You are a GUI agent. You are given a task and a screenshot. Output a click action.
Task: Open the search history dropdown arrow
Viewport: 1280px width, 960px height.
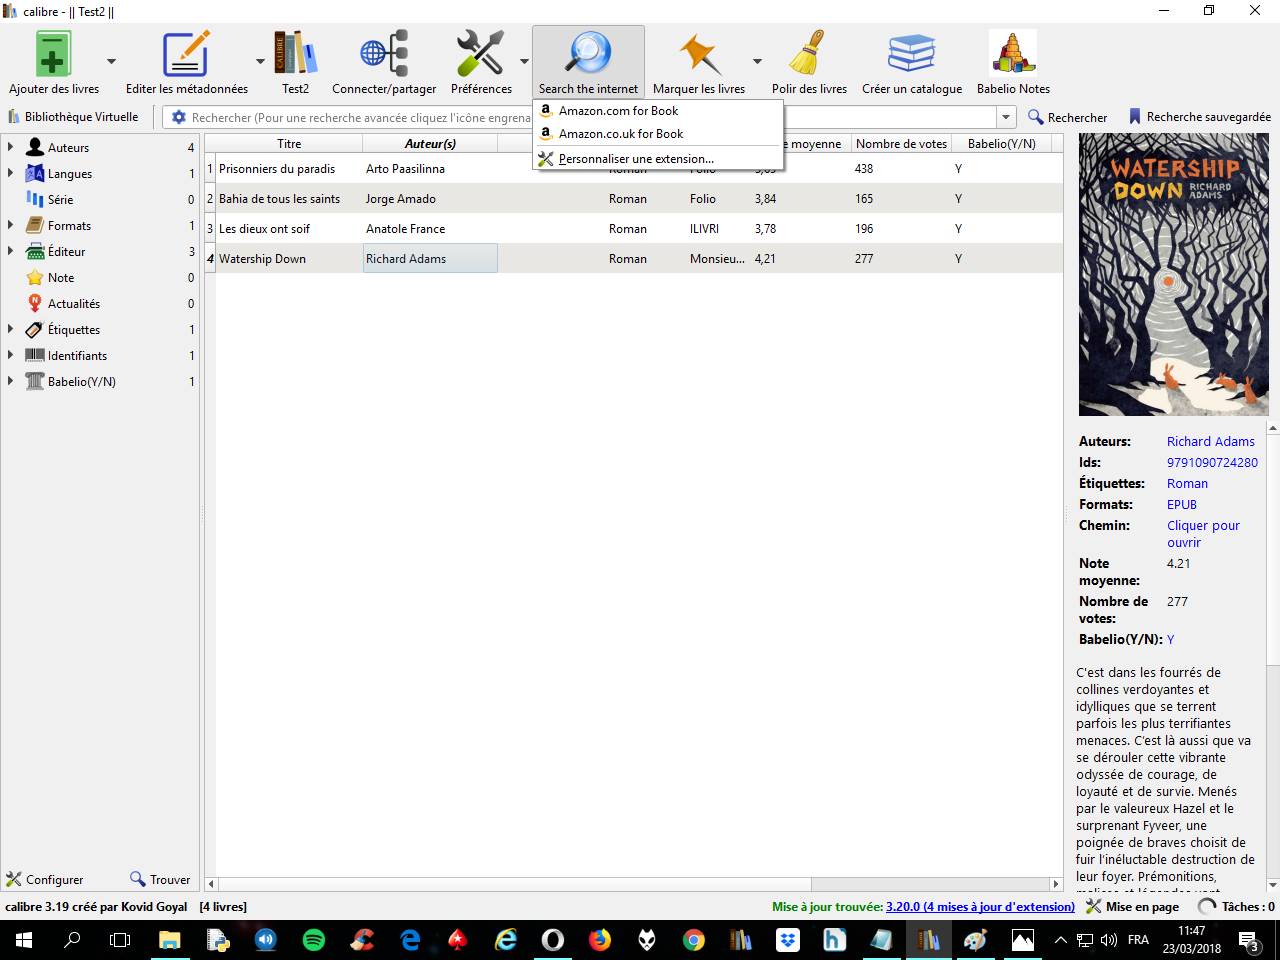tap(1006, 117)
